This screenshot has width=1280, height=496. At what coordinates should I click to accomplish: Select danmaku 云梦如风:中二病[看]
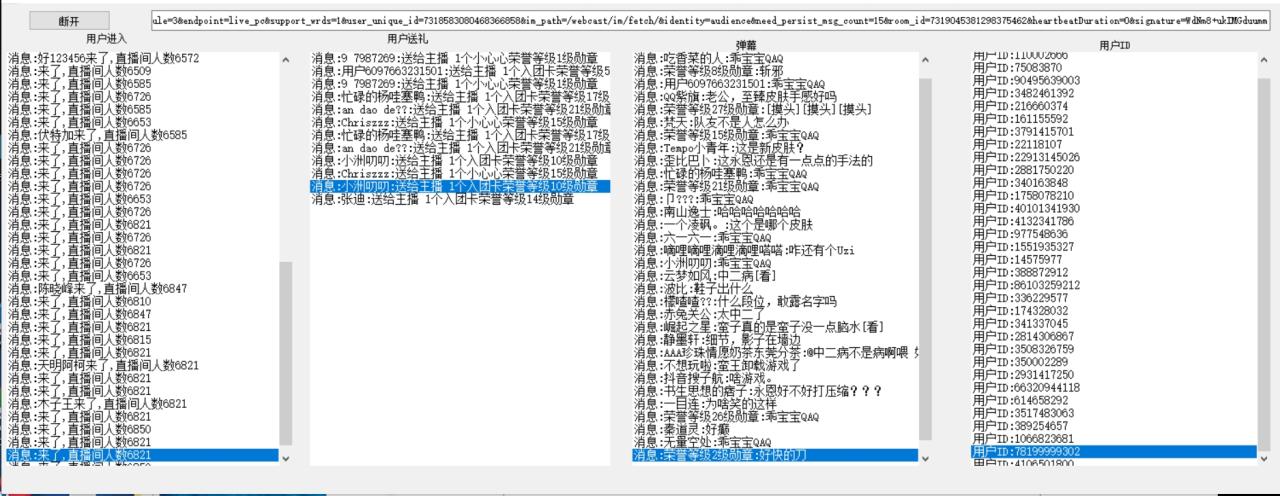(x=775, y=276)
